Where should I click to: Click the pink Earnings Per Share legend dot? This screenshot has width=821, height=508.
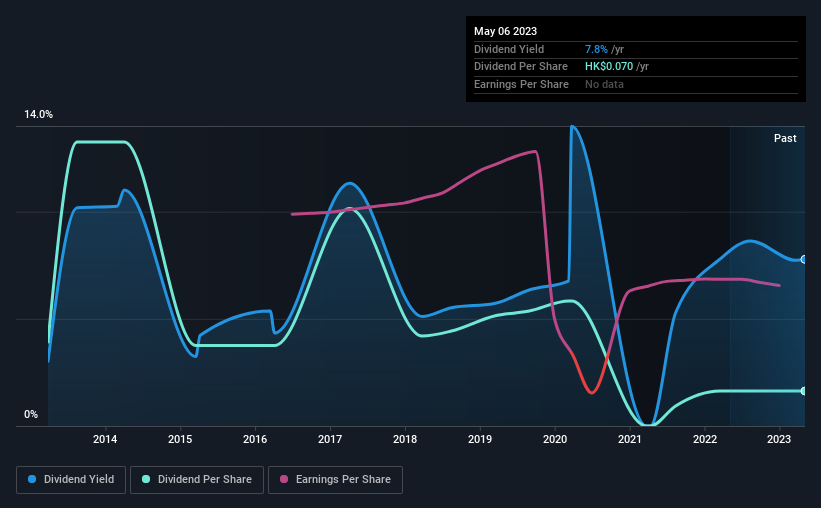click(x=284, y=479)
